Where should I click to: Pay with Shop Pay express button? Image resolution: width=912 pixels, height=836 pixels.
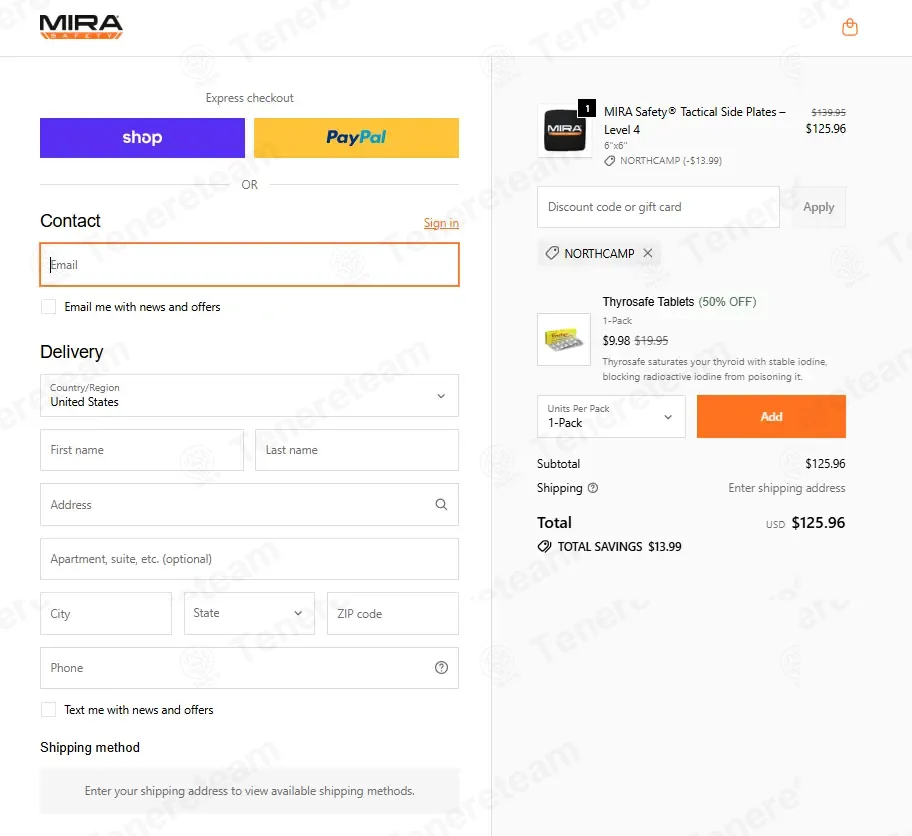pos(142,138)
